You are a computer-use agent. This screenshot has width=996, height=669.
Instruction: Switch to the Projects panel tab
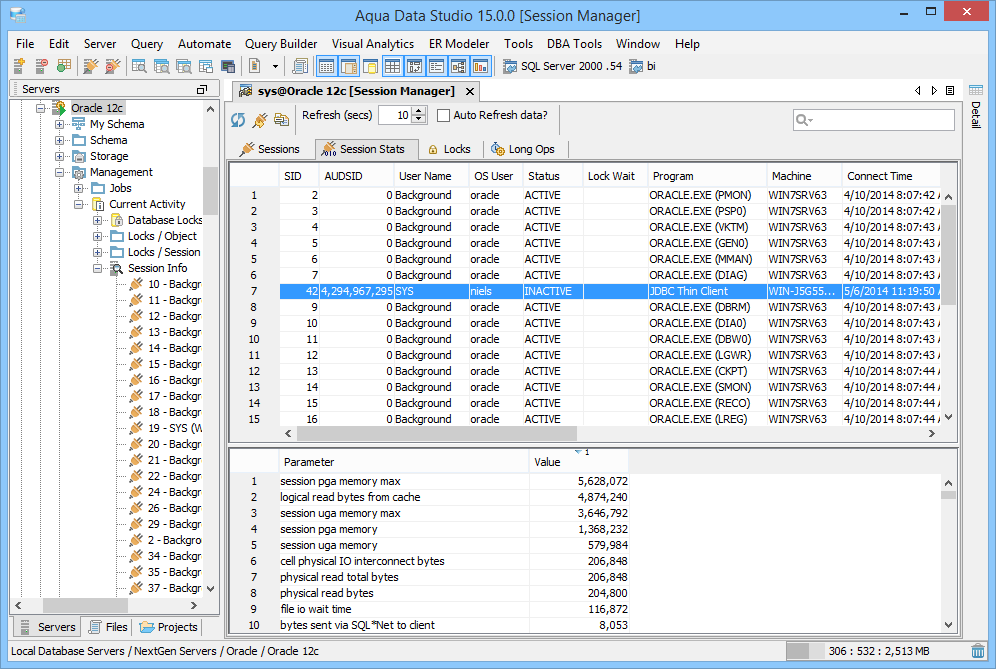[168, 627]
